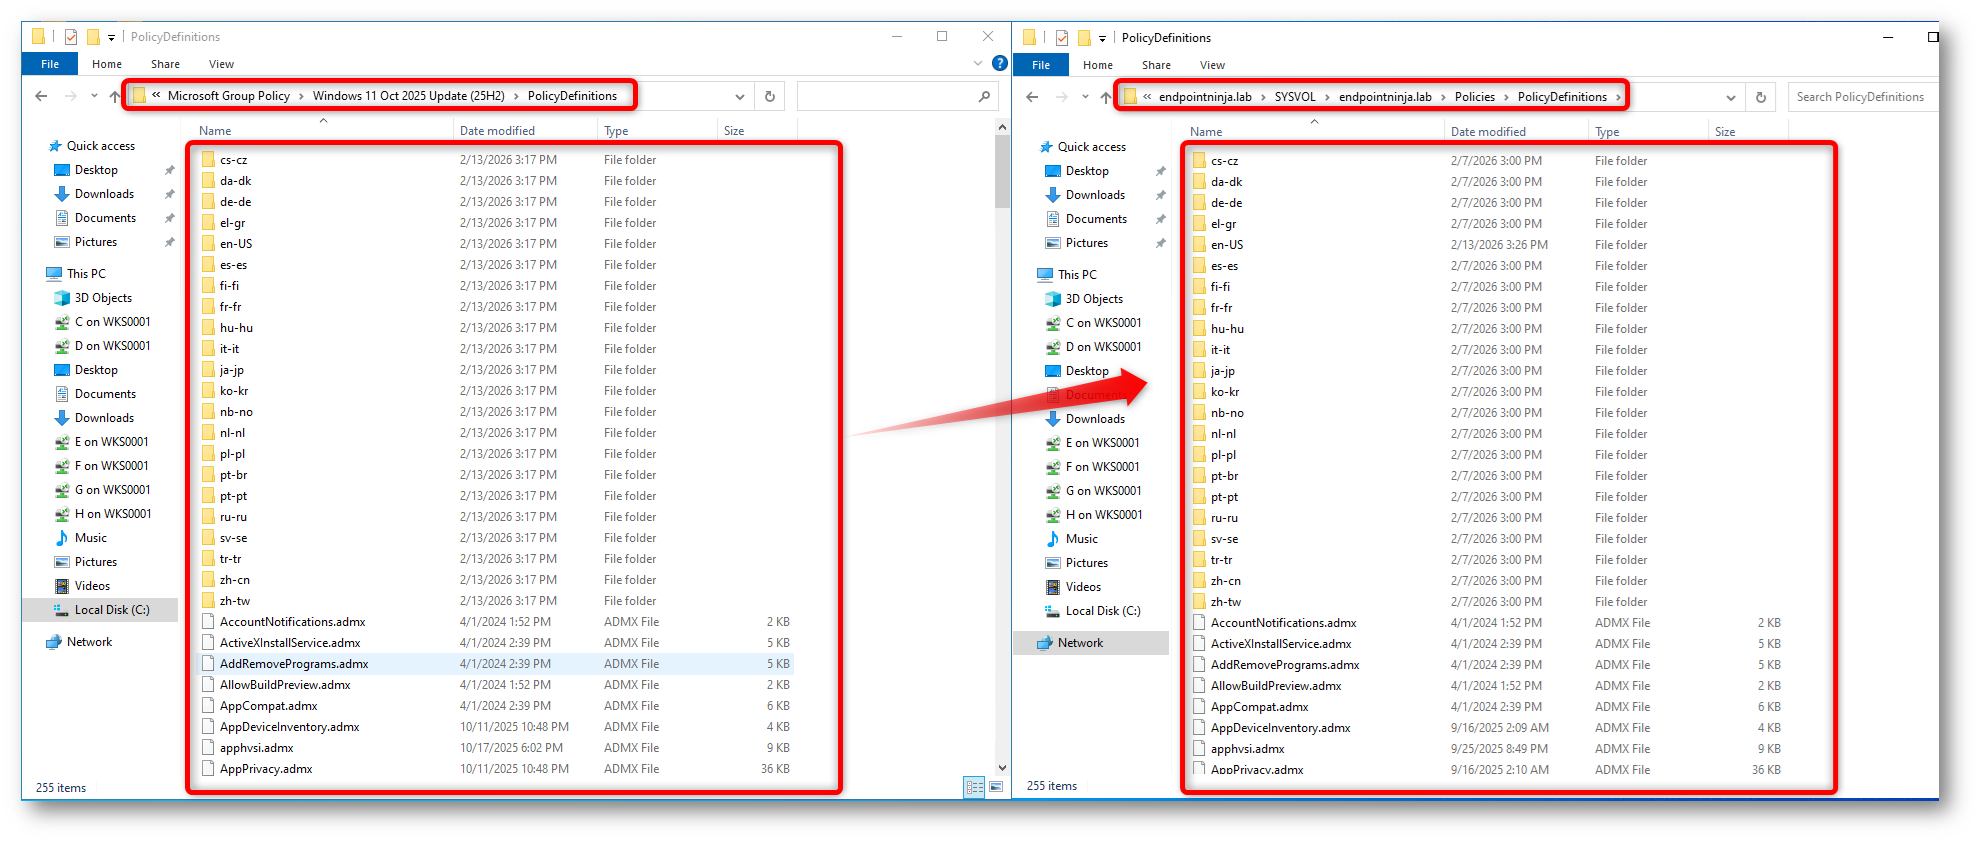
Task: Click Microsoft Group Policy breadcrumb segment
Action: tap(229, 96)
